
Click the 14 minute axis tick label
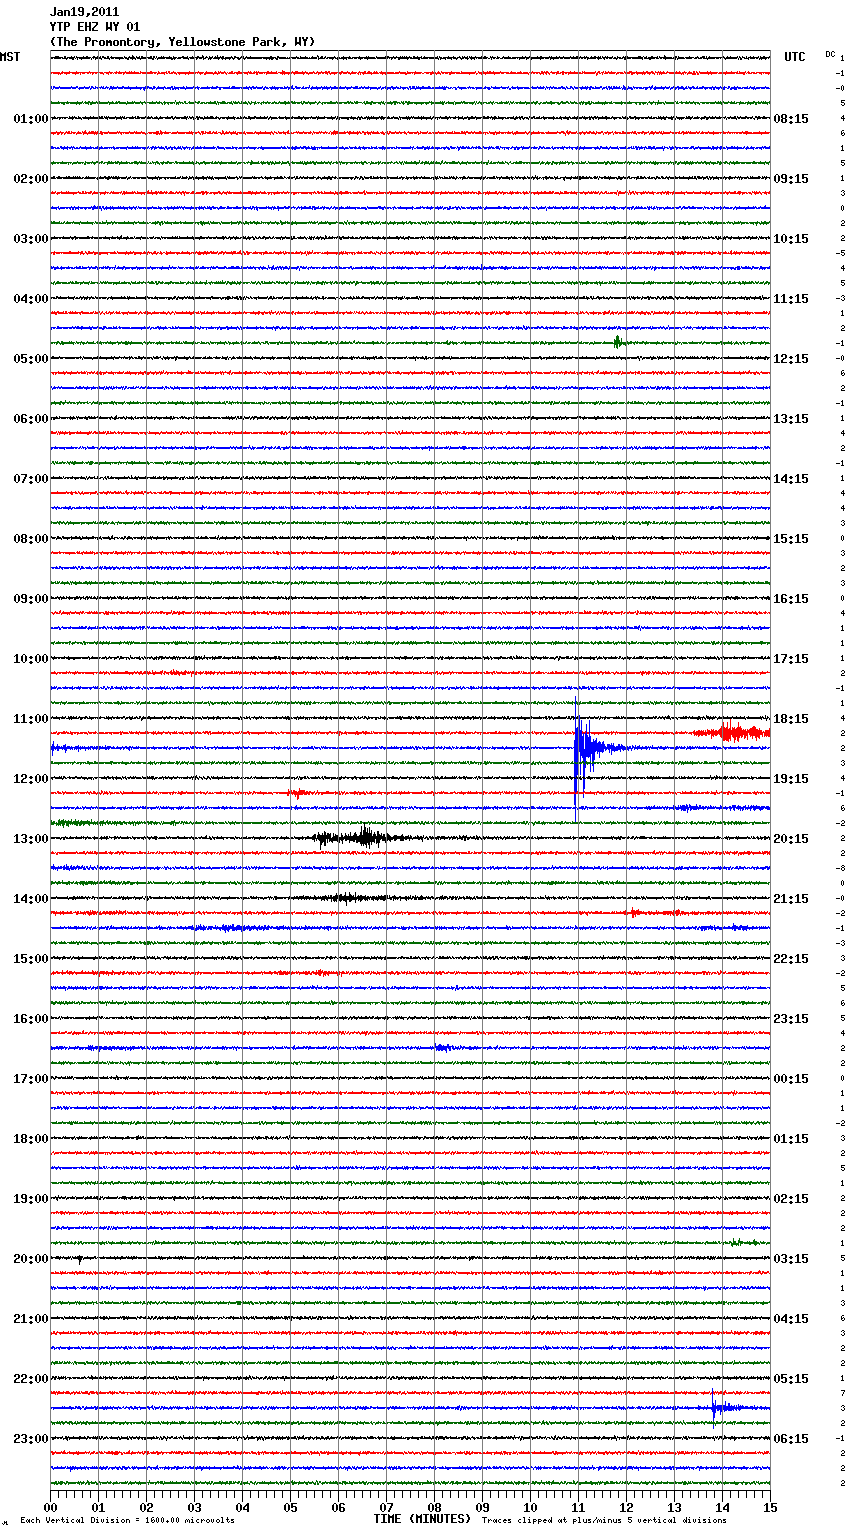click(722, 1507)
